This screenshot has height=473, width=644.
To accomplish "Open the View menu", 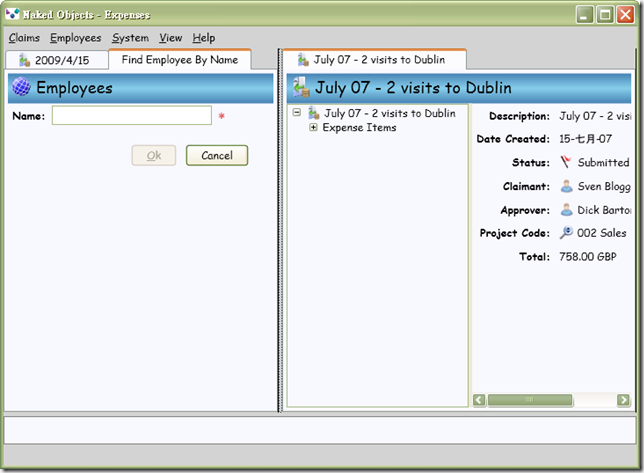I will coord(170,38).
